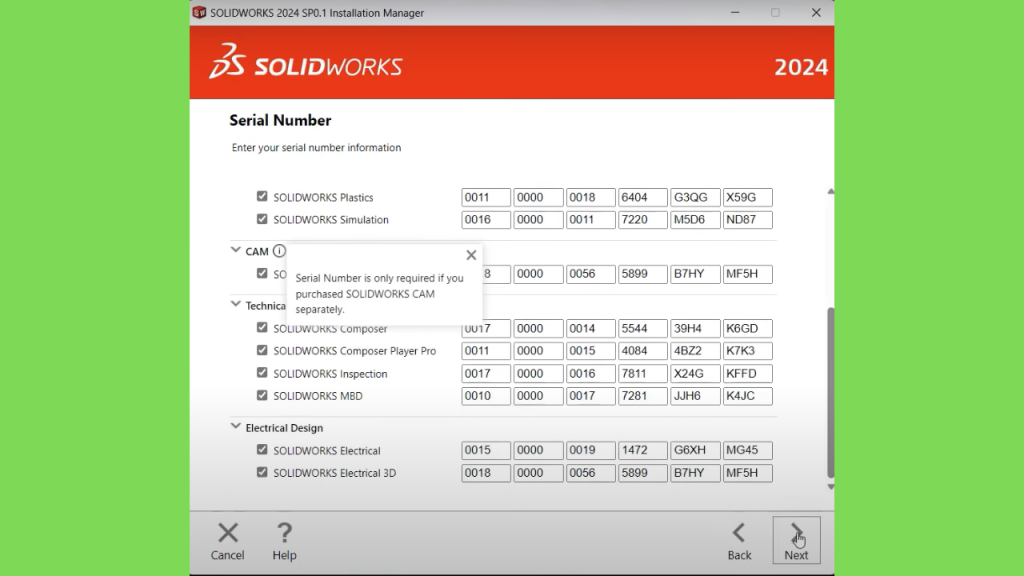Click Plastics serial field containing 0011
The width and height of the screenshot is (1024, 576).
[486, 197]
